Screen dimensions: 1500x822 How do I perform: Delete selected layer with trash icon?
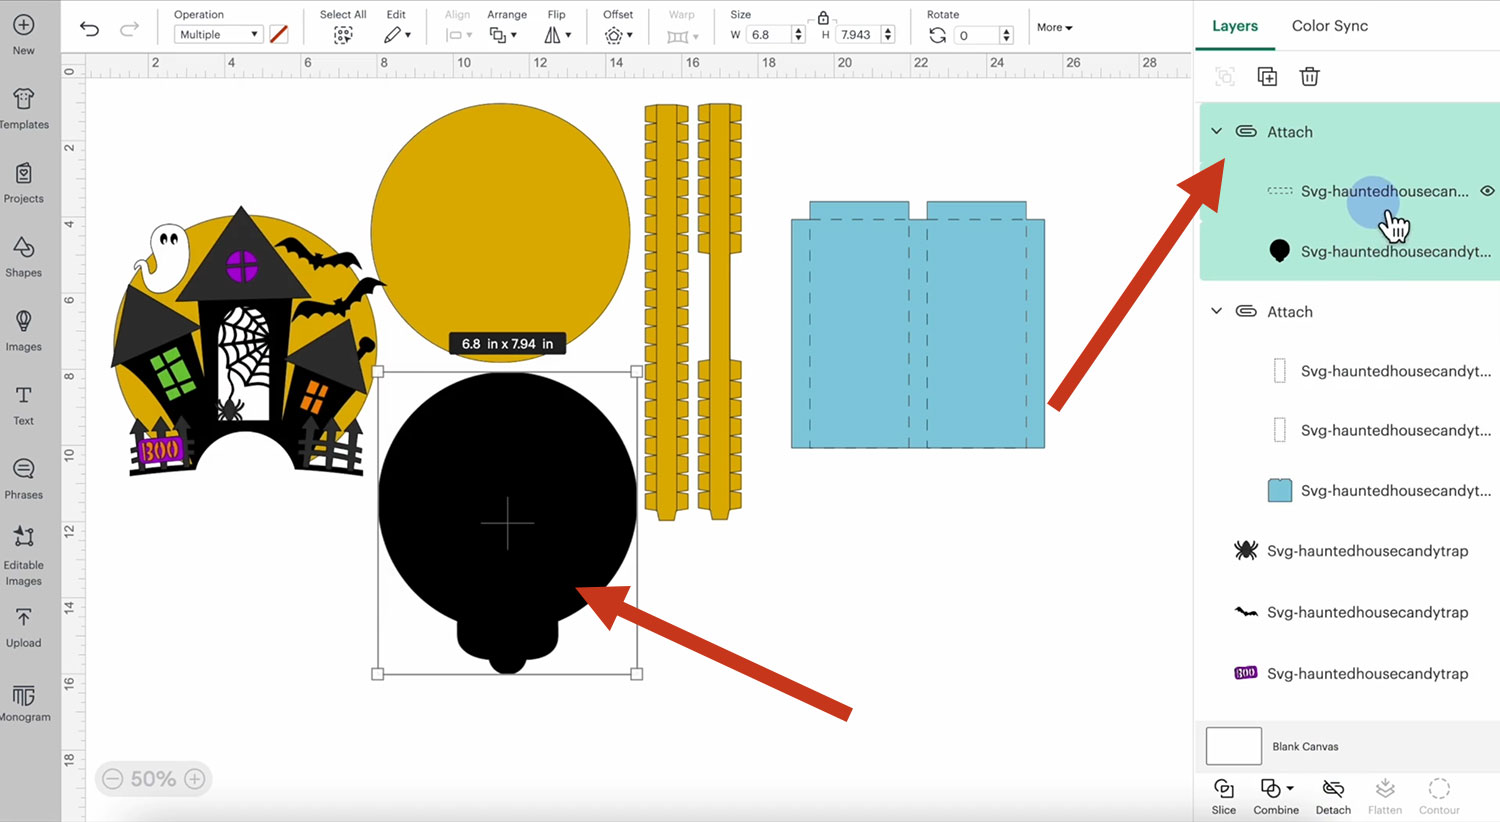point(1309,77)
